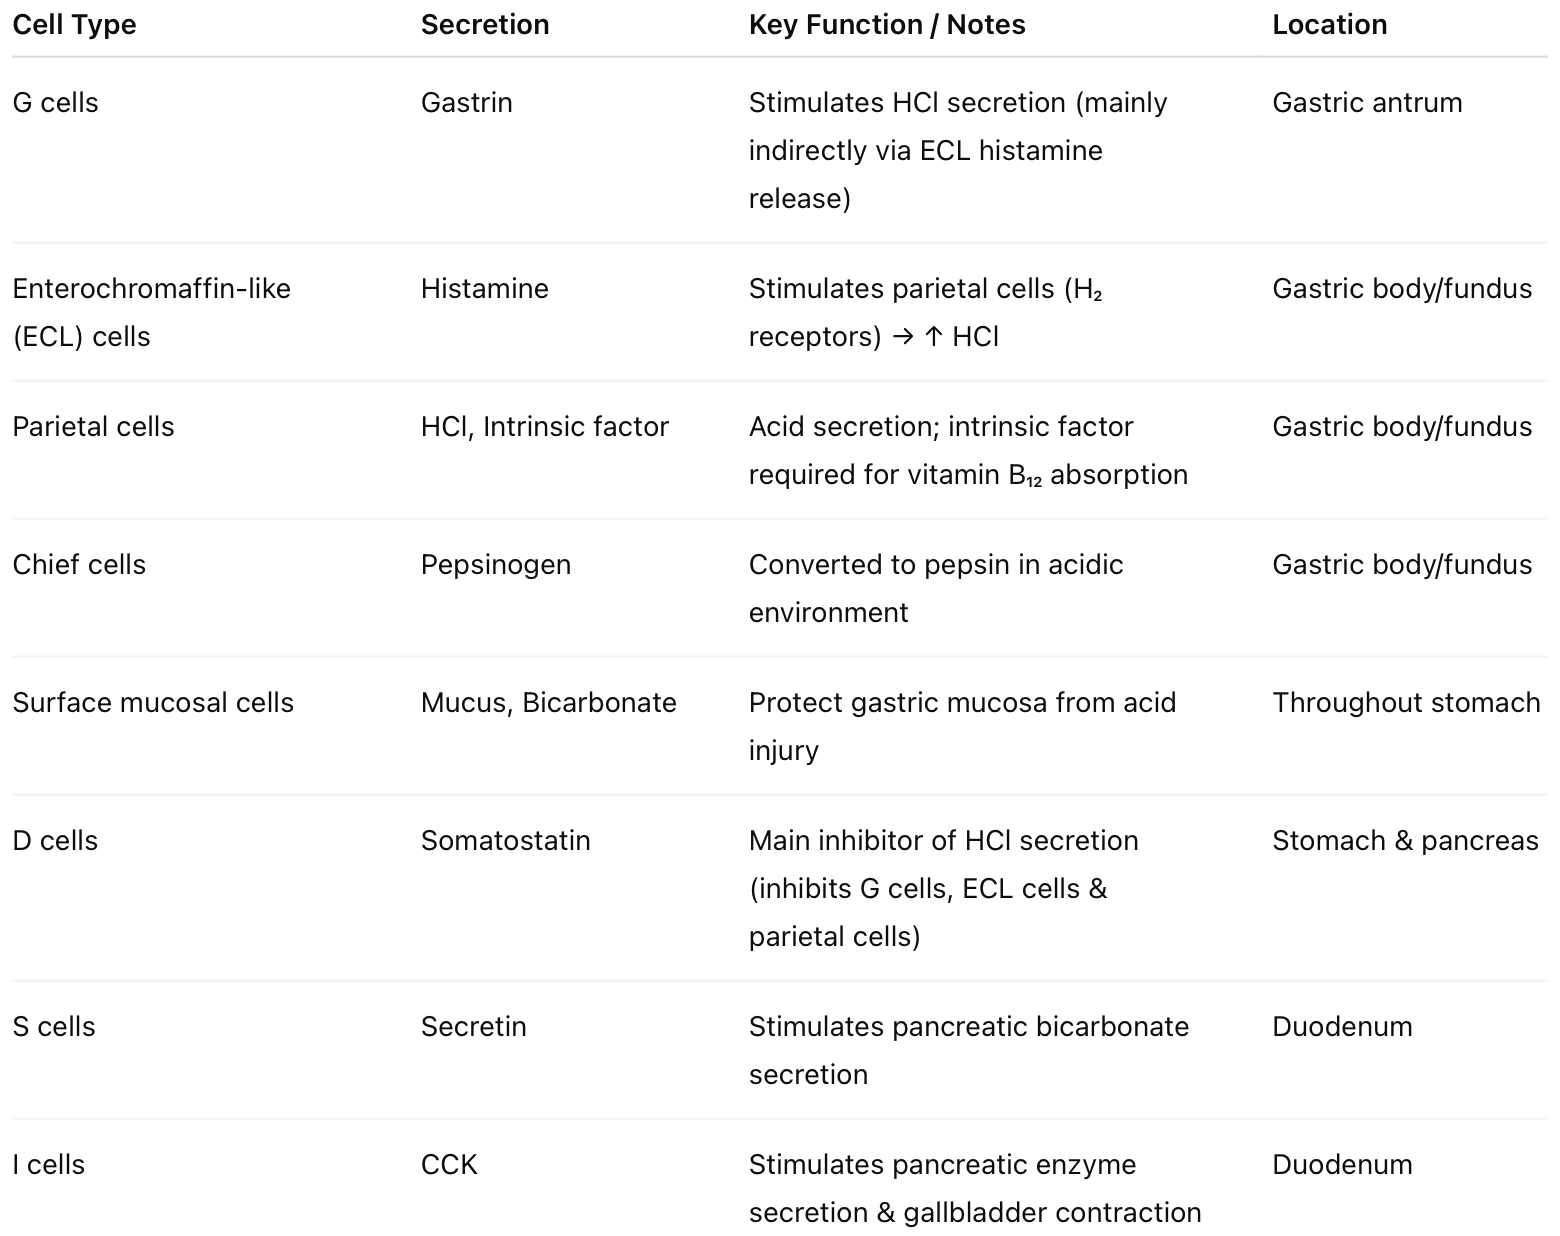Click the Cell Type column header
Viewport: 1560px width, 1236px height.
click(74, 25)
